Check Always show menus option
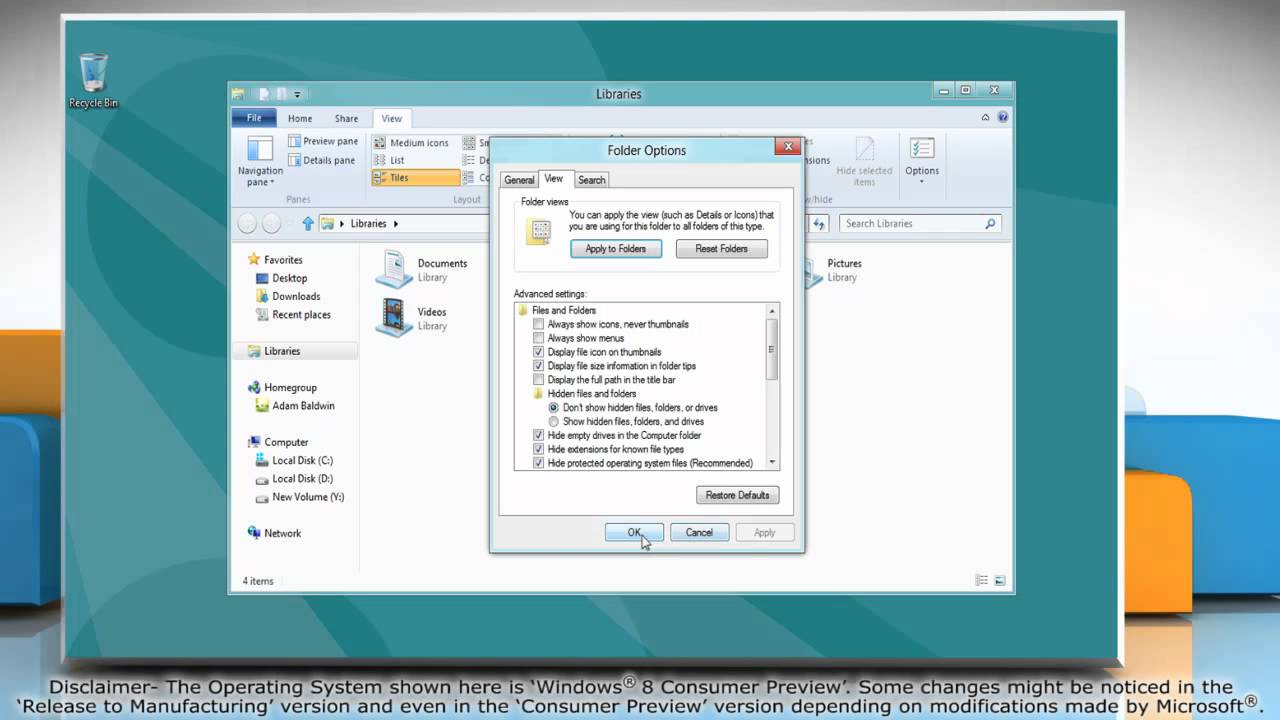1280x720 pixels. pos(539,338)
